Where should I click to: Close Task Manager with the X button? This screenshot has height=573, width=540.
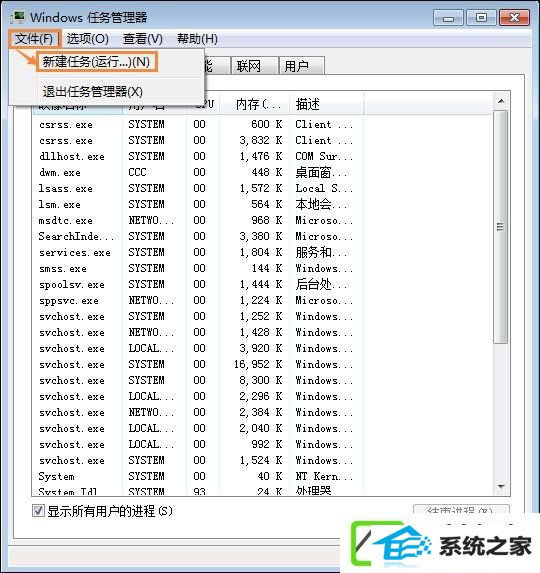click(x=514, y=18)
